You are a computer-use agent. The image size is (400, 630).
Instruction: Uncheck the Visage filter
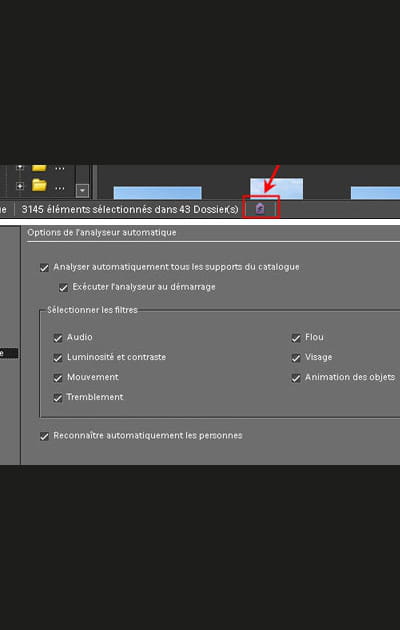[296, 358]
